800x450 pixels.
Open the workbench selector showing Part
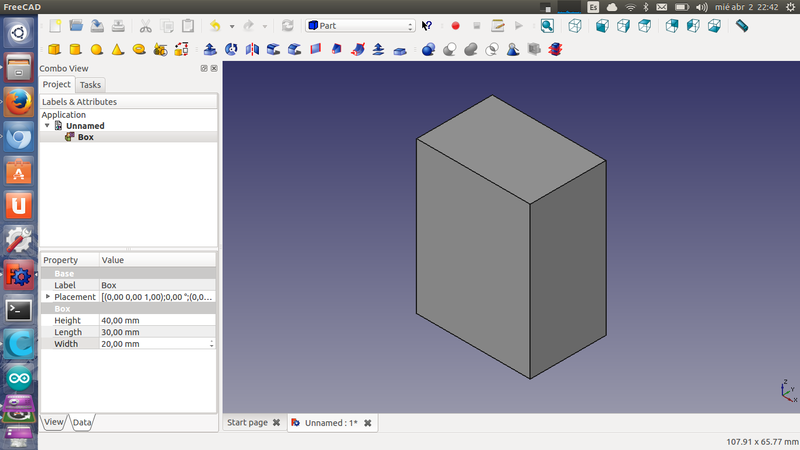[360, 25]
